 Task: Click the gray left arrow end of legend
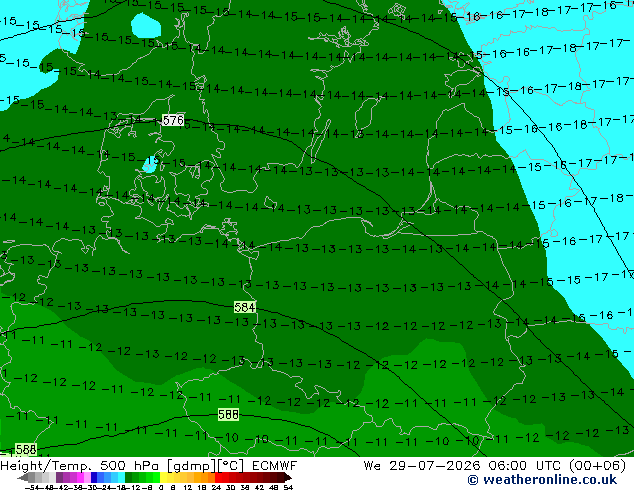click(x=23, y=478)
